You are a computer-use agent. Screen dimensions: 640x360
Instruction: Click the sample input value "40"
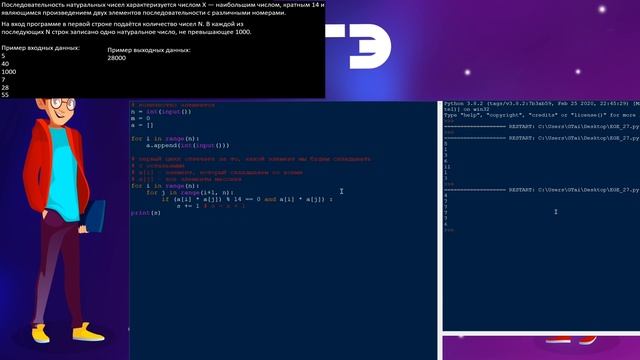[5, 64]
